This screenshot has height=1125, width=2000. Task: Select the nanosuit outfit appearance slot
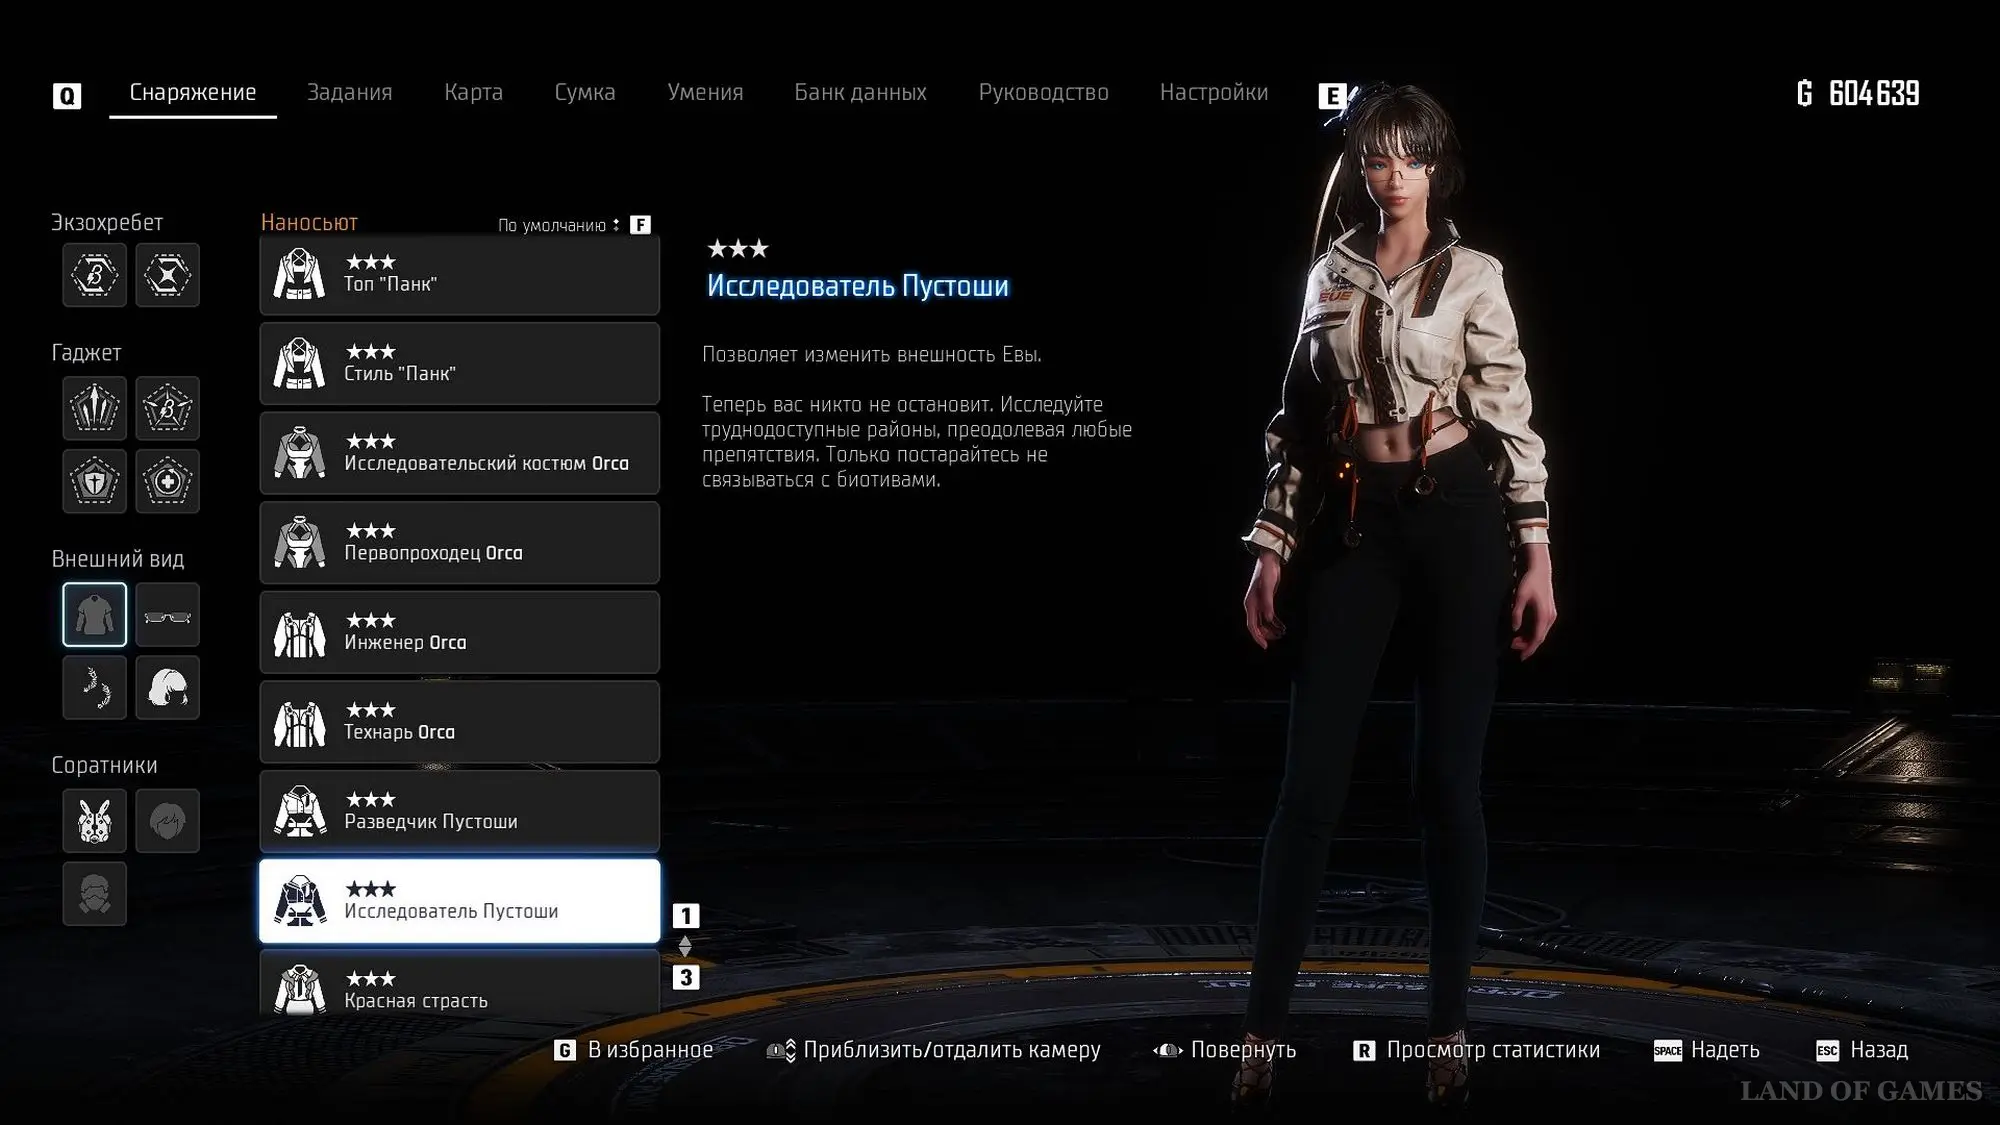pos(94,614)
